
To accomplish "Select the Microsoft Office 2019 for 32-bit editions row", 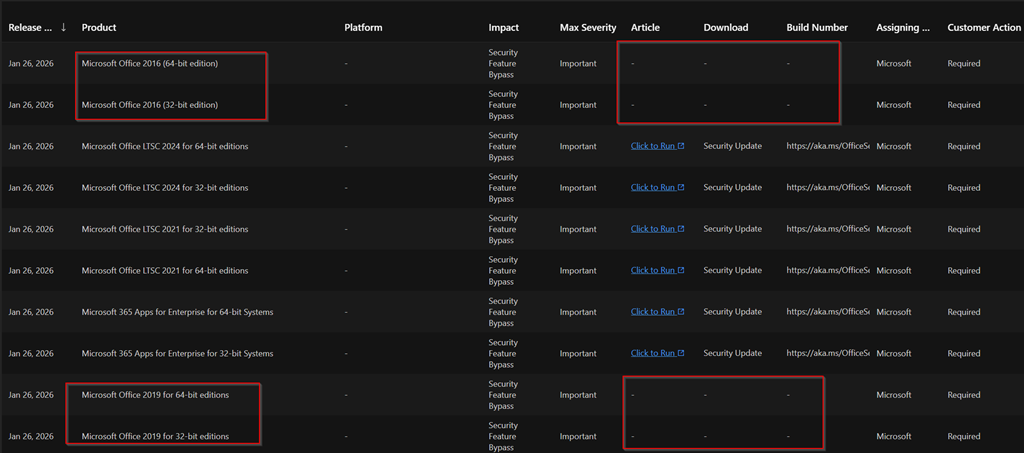I will pyautogui.click(x=155, y=437).
